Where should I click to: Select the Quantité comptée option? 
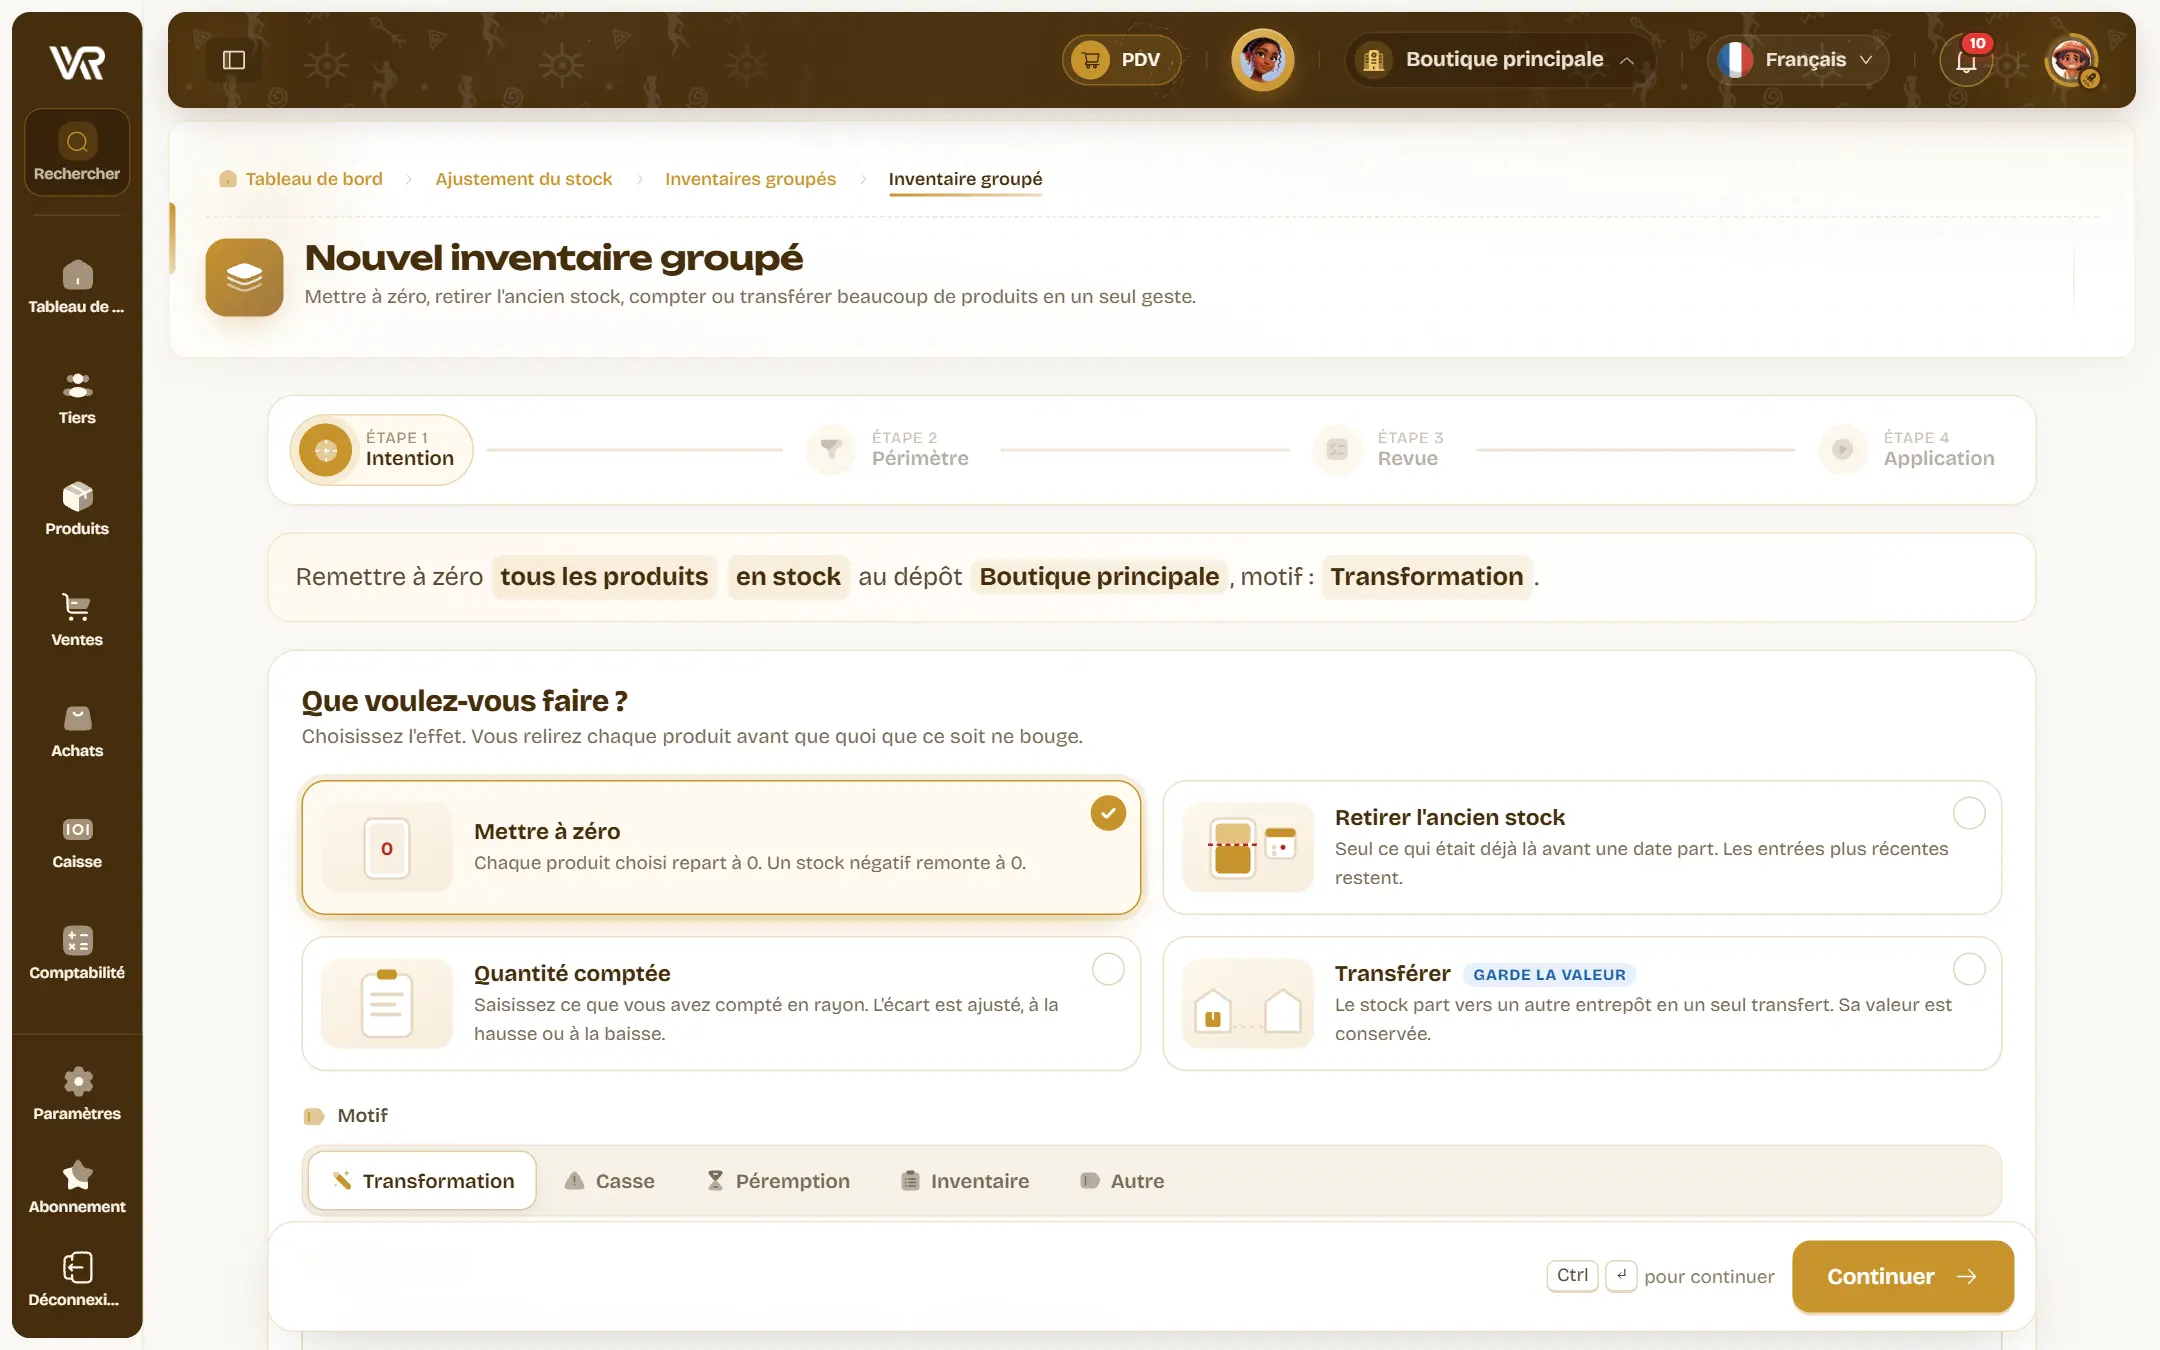[721, 1003]
